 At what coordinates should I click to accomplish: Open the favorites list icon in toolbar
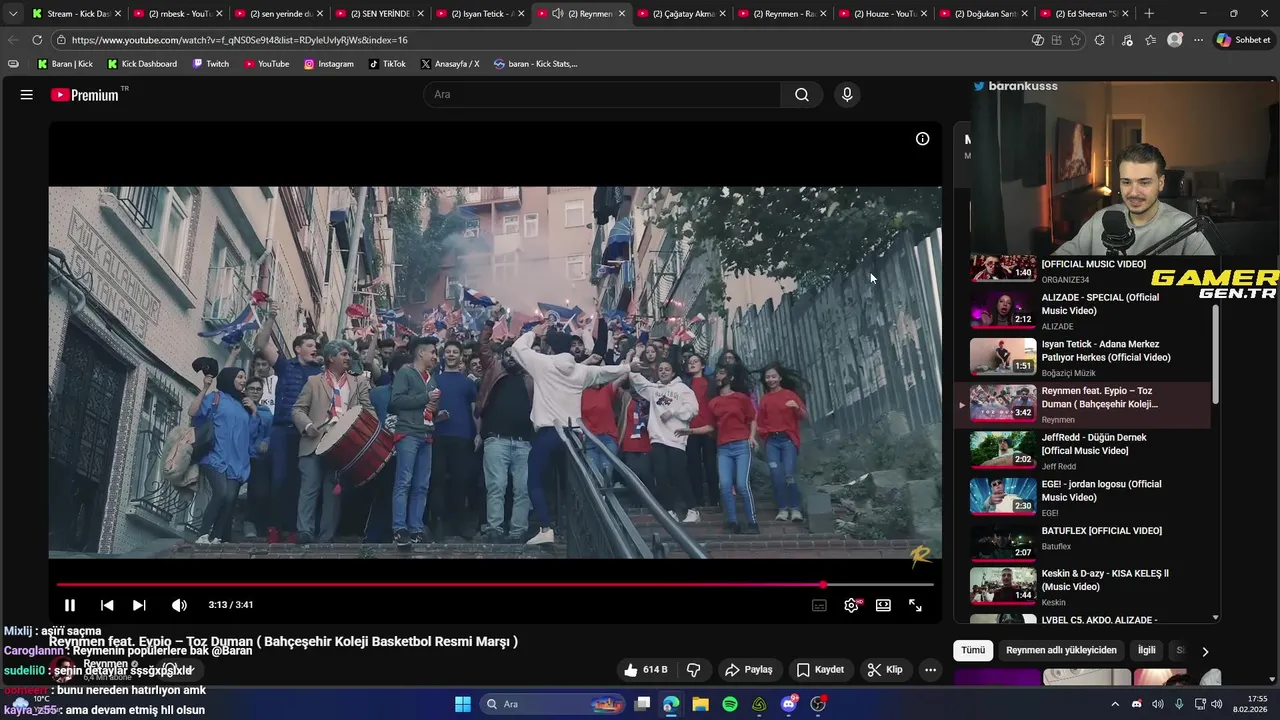pyautogui.click(x=1151, y=40)
